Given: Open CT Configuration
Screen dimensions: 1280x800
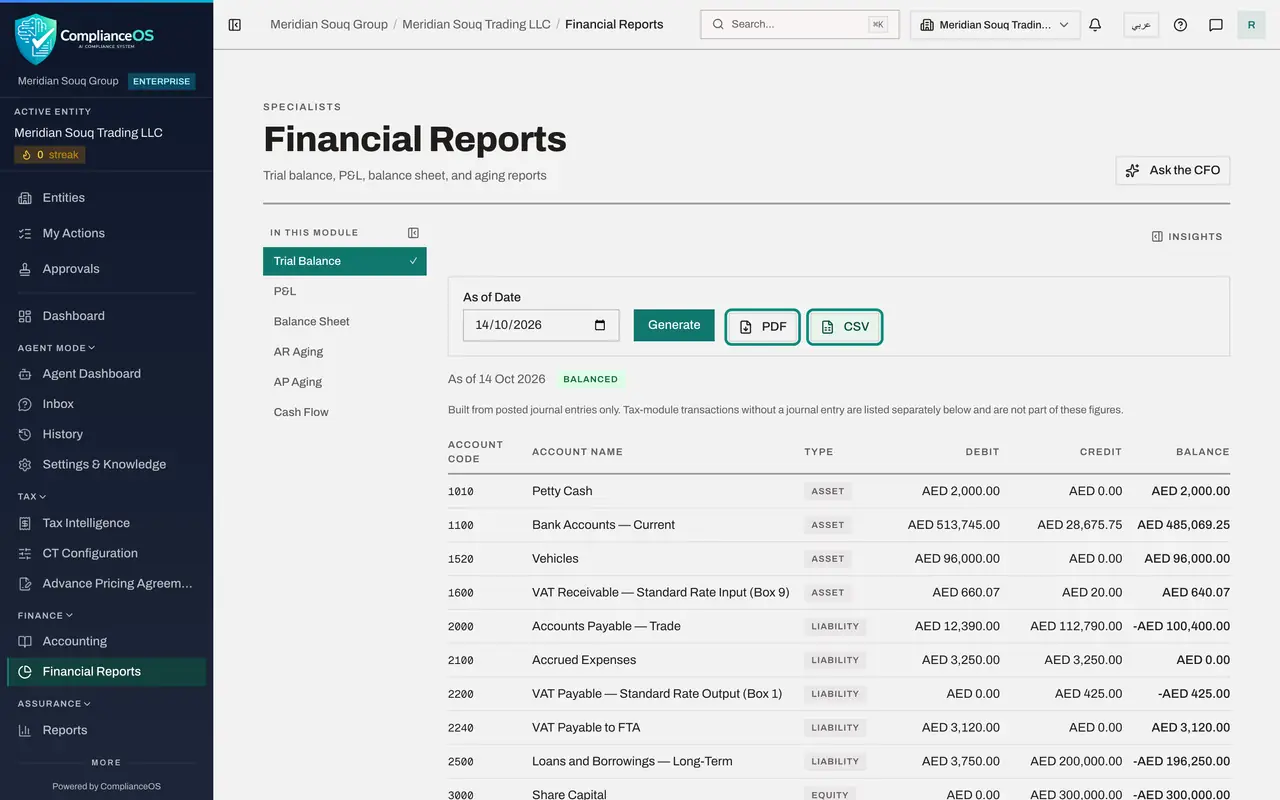Looking at the screenshot, I should (x=106, y=553).
